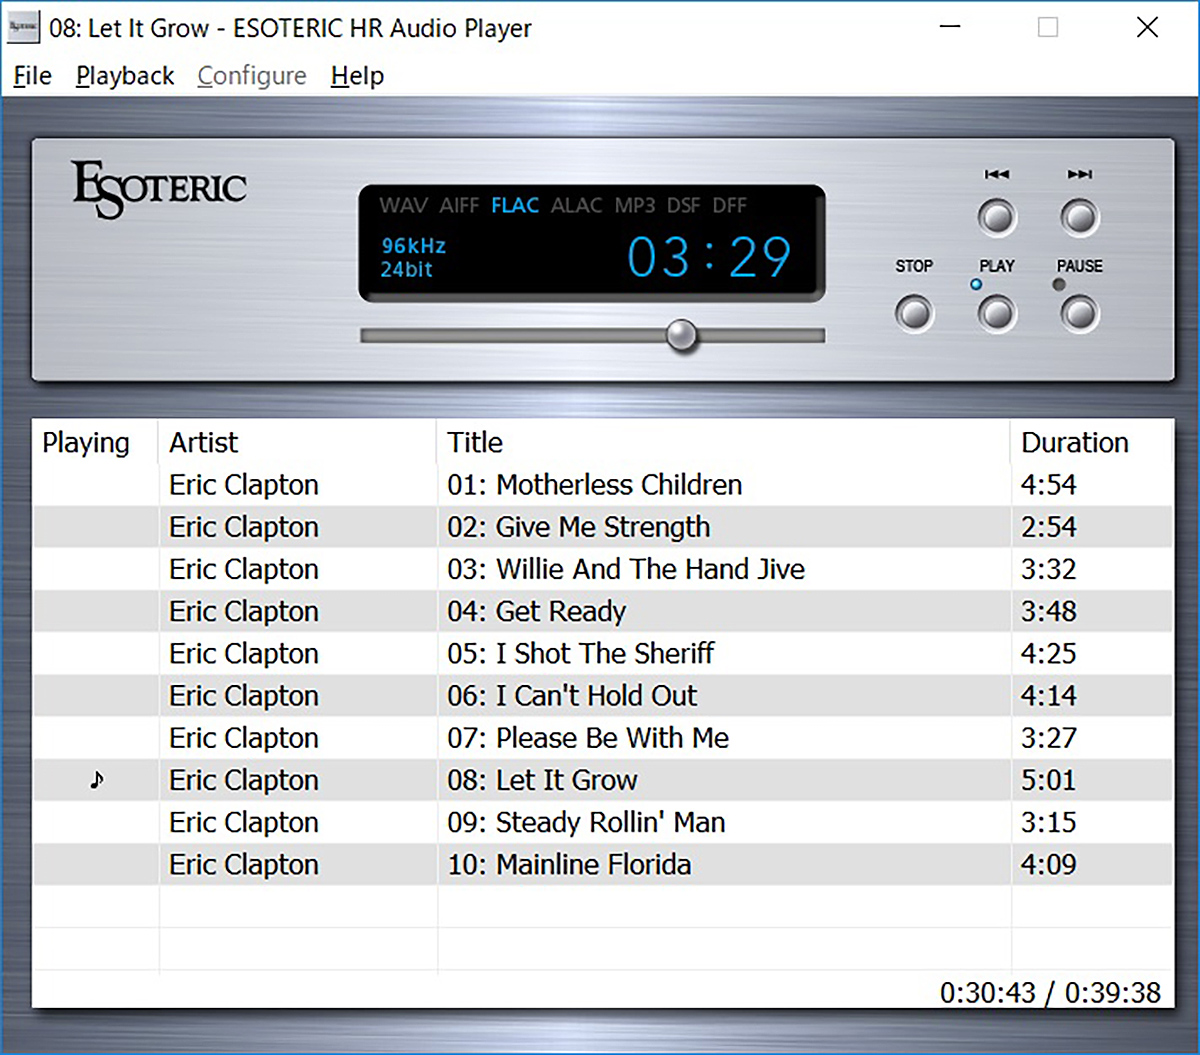
Task: Open the File menu
Action: (x=32, y=76)
